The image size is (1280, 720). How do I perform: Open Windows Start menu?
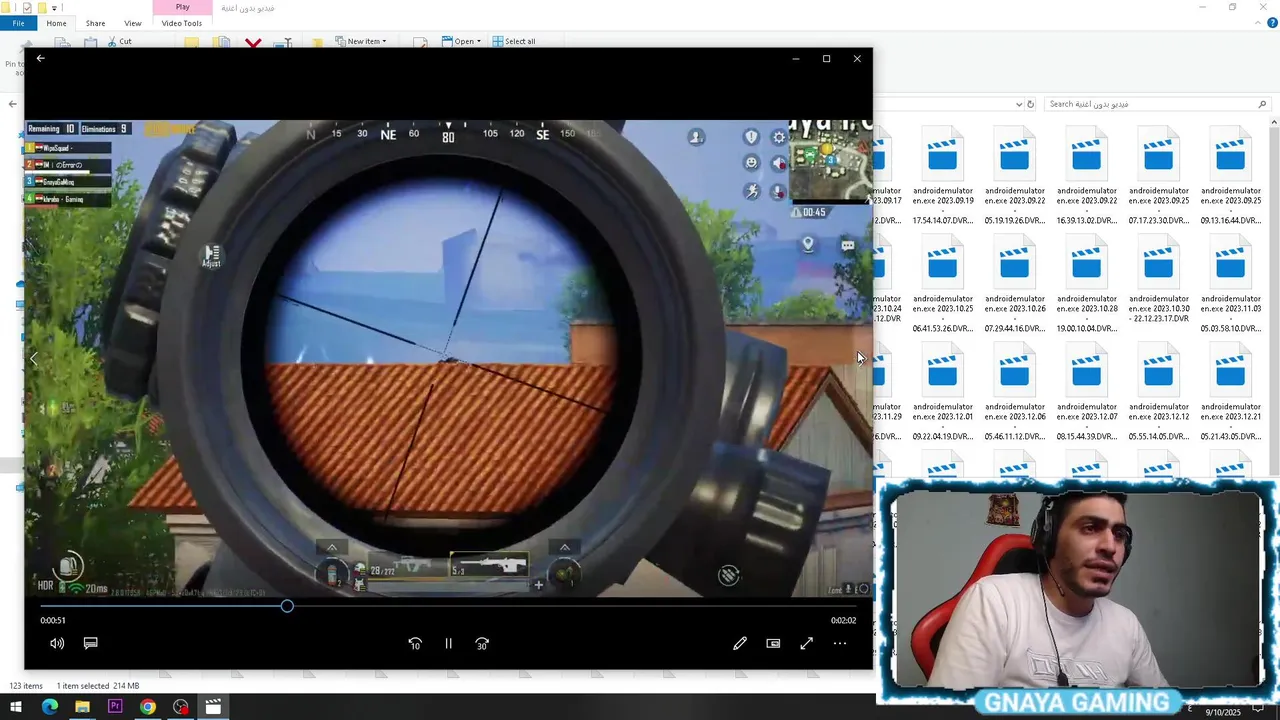click(x=15, y=707)
